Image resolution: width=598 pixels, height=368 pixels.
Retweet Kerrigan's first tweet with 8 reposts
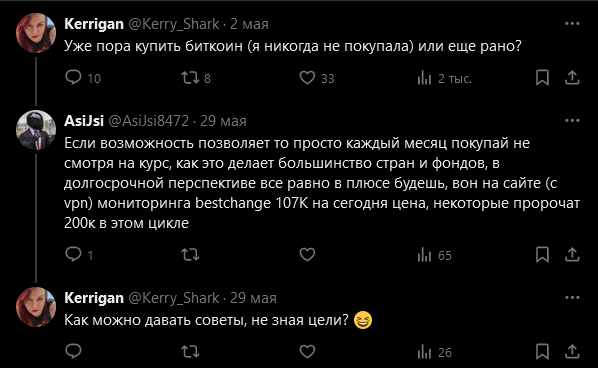coord(190,77)
